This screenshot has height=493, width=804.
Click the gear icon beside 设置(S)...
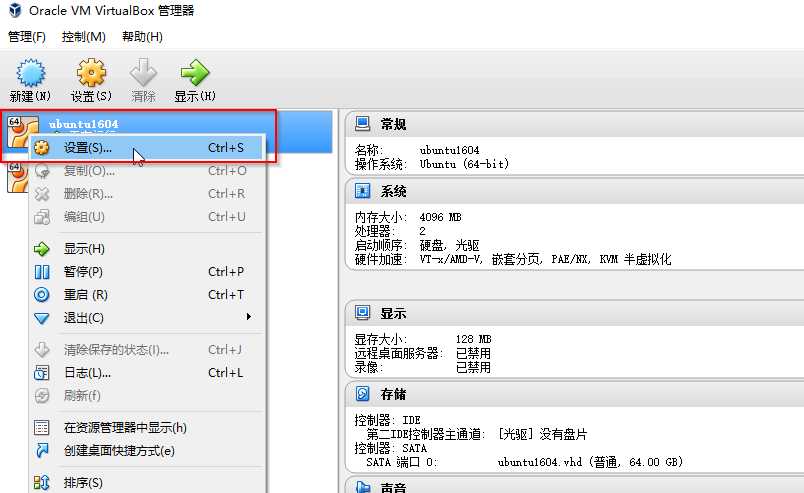click(x=42, y=148)
